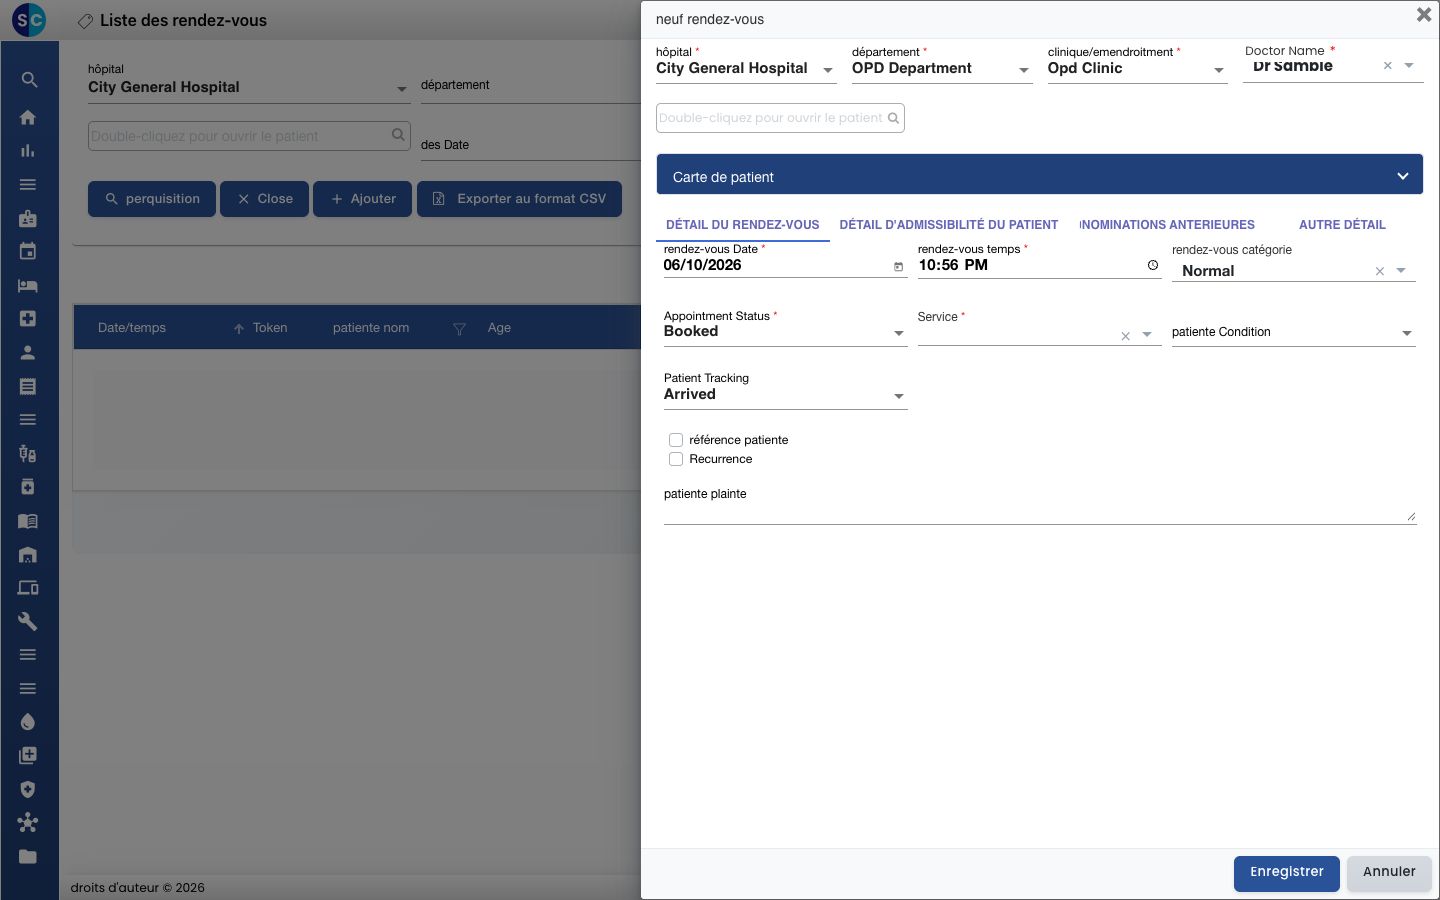Enable the Recurrence checkbox
This screenshot has height=900, width=1440.
point(676,459)
